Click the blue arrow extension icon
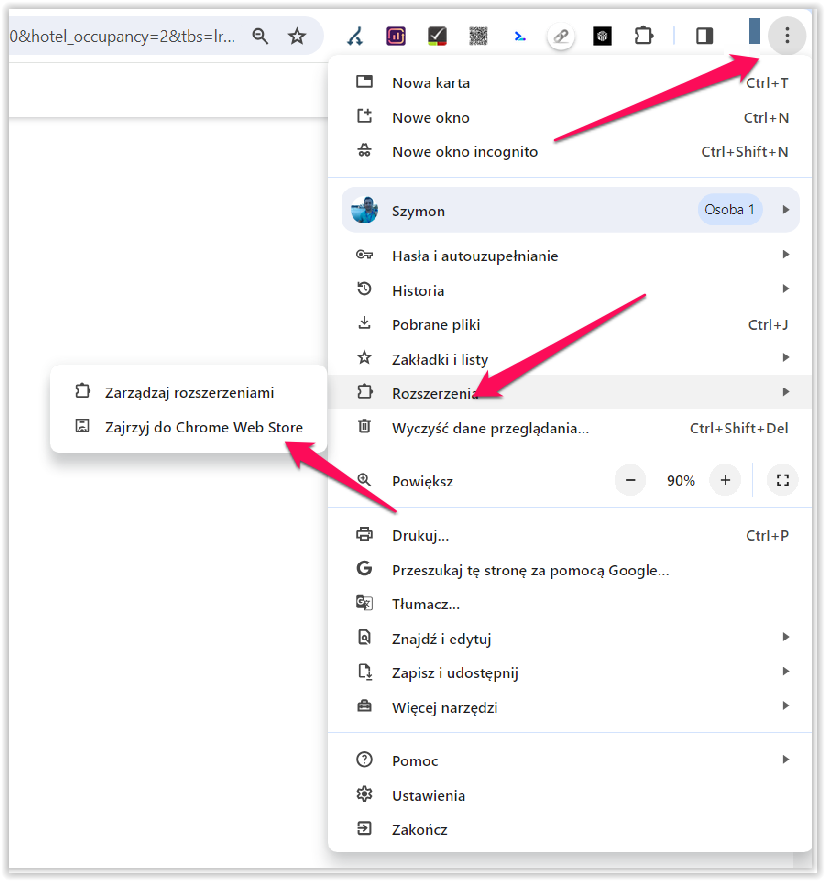 click(x=520, y=37)
